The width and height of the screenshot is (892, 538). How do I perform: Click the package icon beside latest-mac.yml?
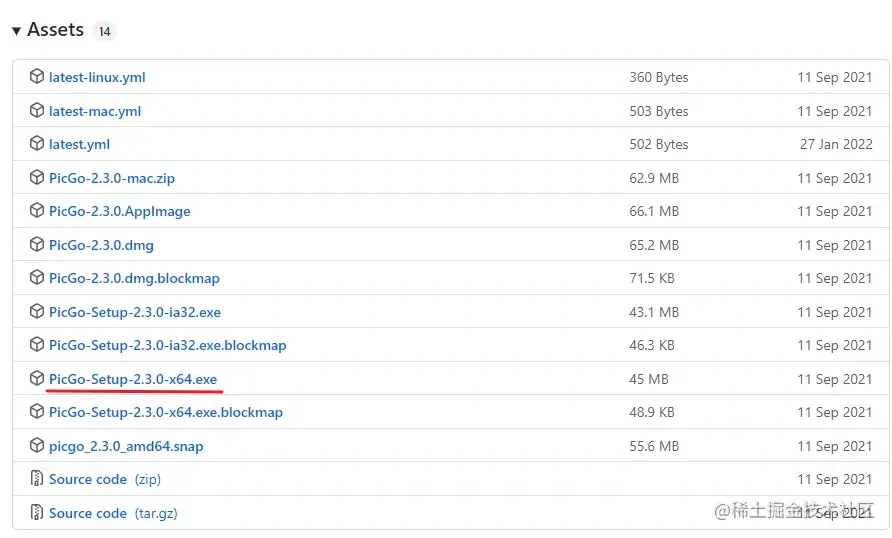coord(36,110)
